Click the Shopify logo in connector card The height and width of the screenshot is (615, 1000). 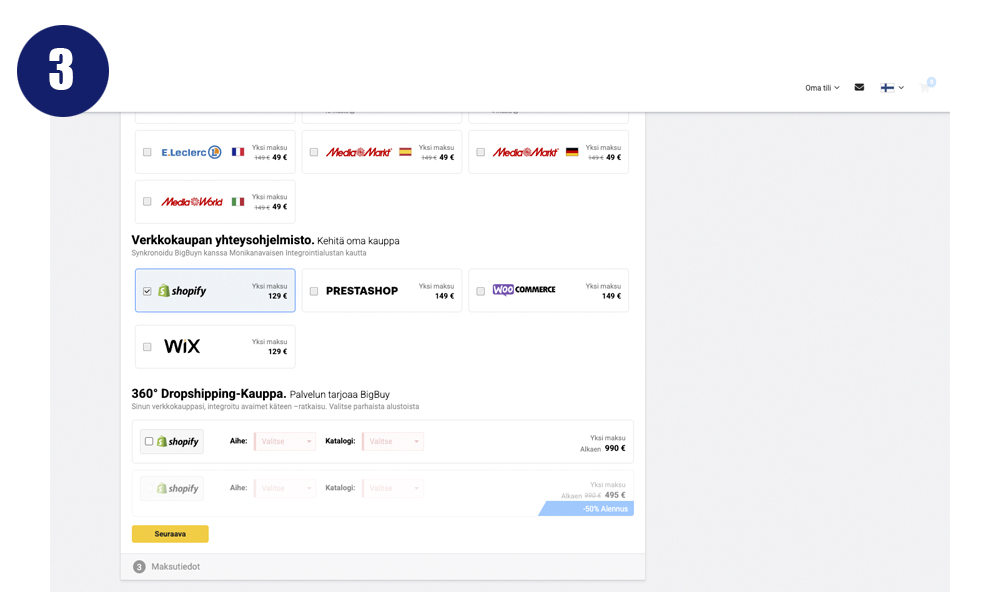182,291
